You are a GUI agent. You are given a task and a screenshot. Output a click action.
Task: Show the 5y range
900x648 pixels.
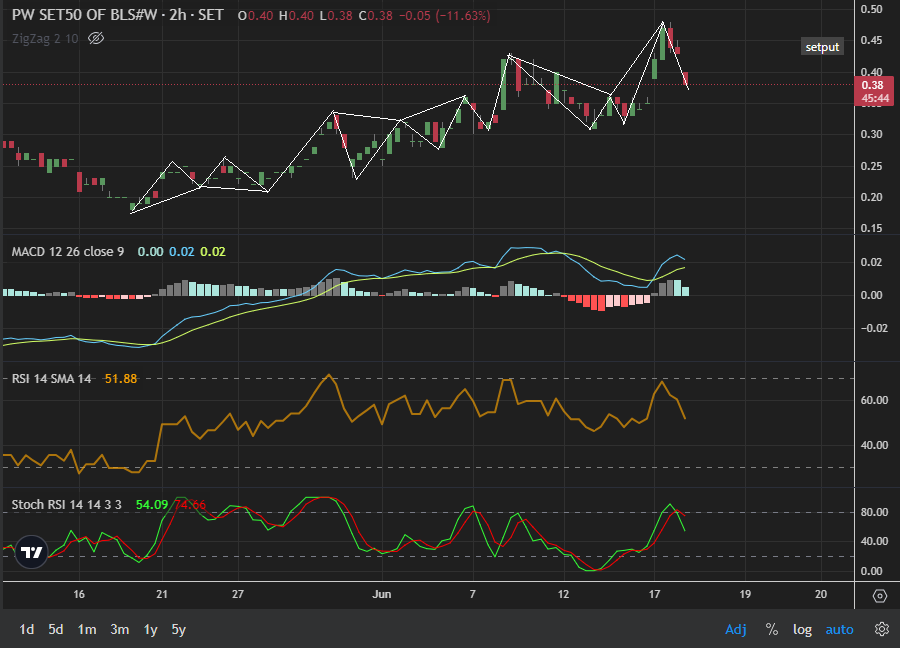coord(178,629)
